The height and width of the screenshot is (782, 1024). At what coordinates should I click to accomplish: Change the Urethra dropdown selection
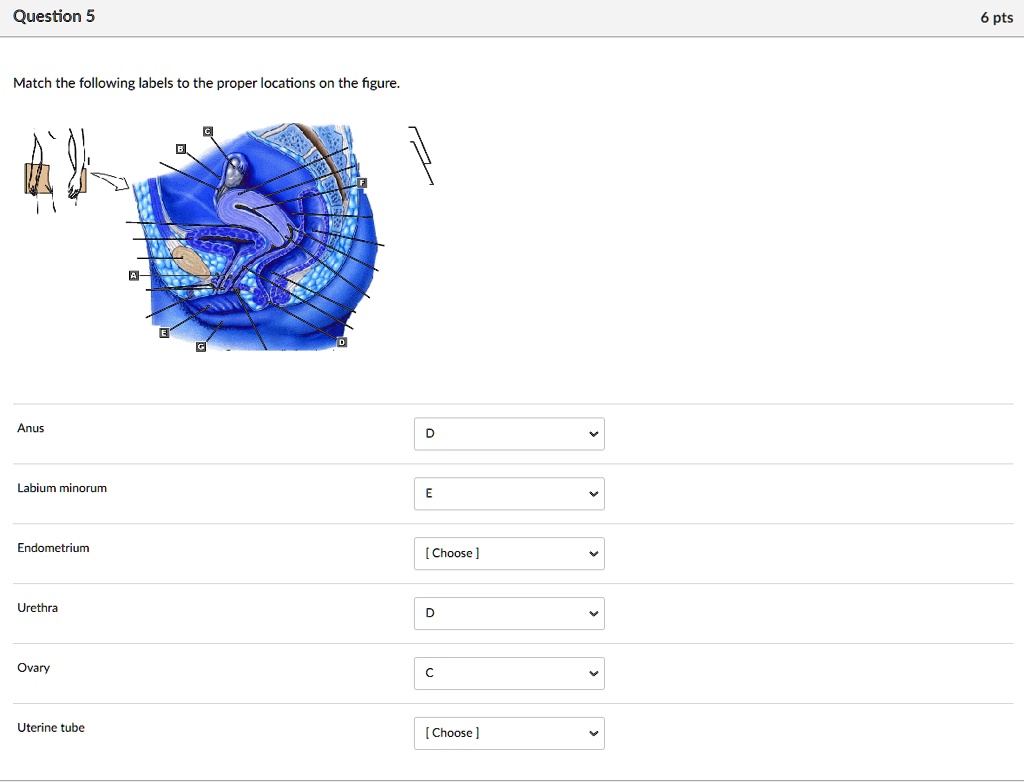coord(509,614)
